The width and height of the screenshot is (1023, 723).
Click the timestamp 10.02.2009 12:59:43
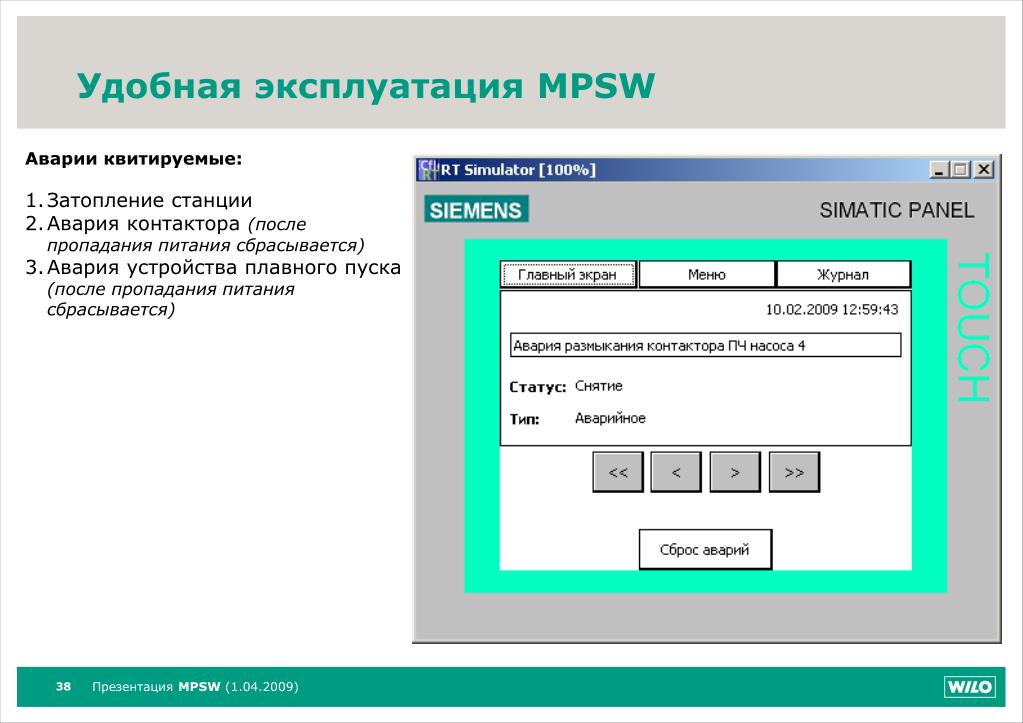click(832, 309)
